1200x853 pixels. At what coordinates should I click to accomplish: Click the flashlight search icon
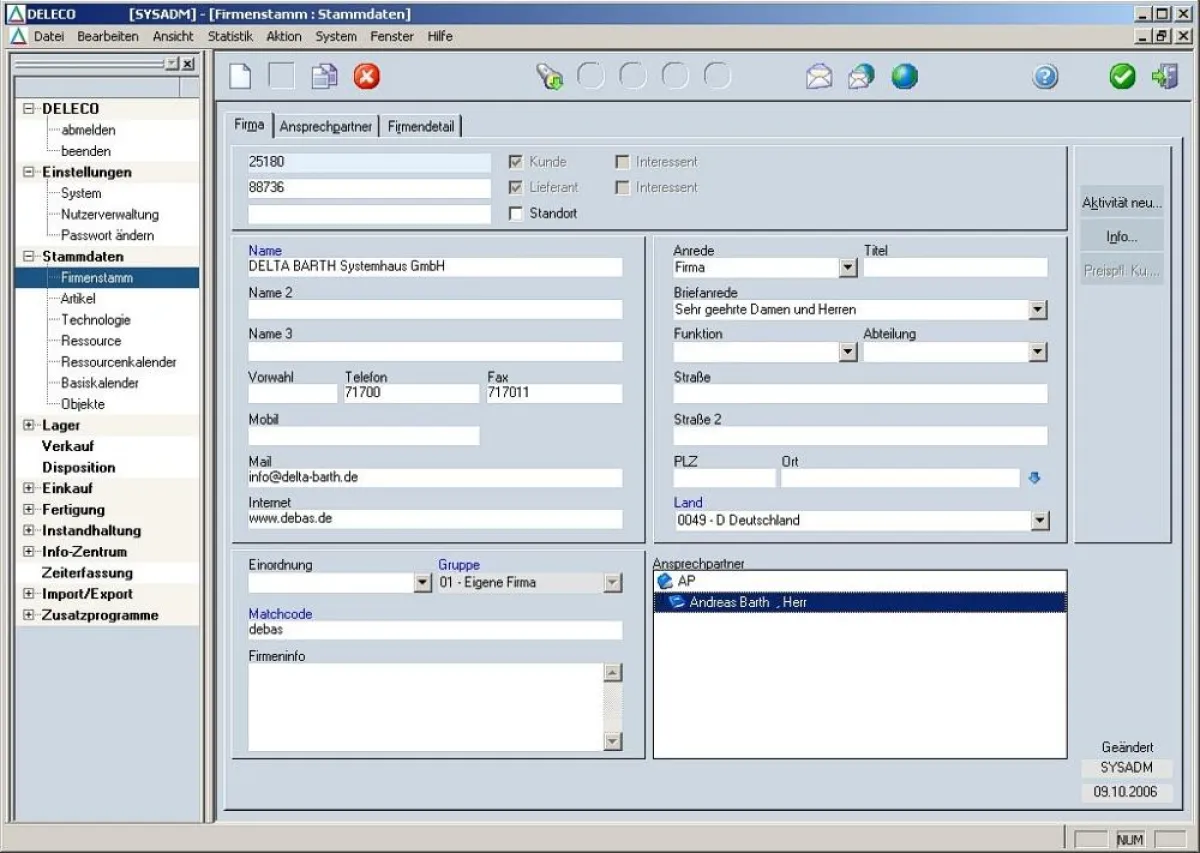(x=549, y=77)
